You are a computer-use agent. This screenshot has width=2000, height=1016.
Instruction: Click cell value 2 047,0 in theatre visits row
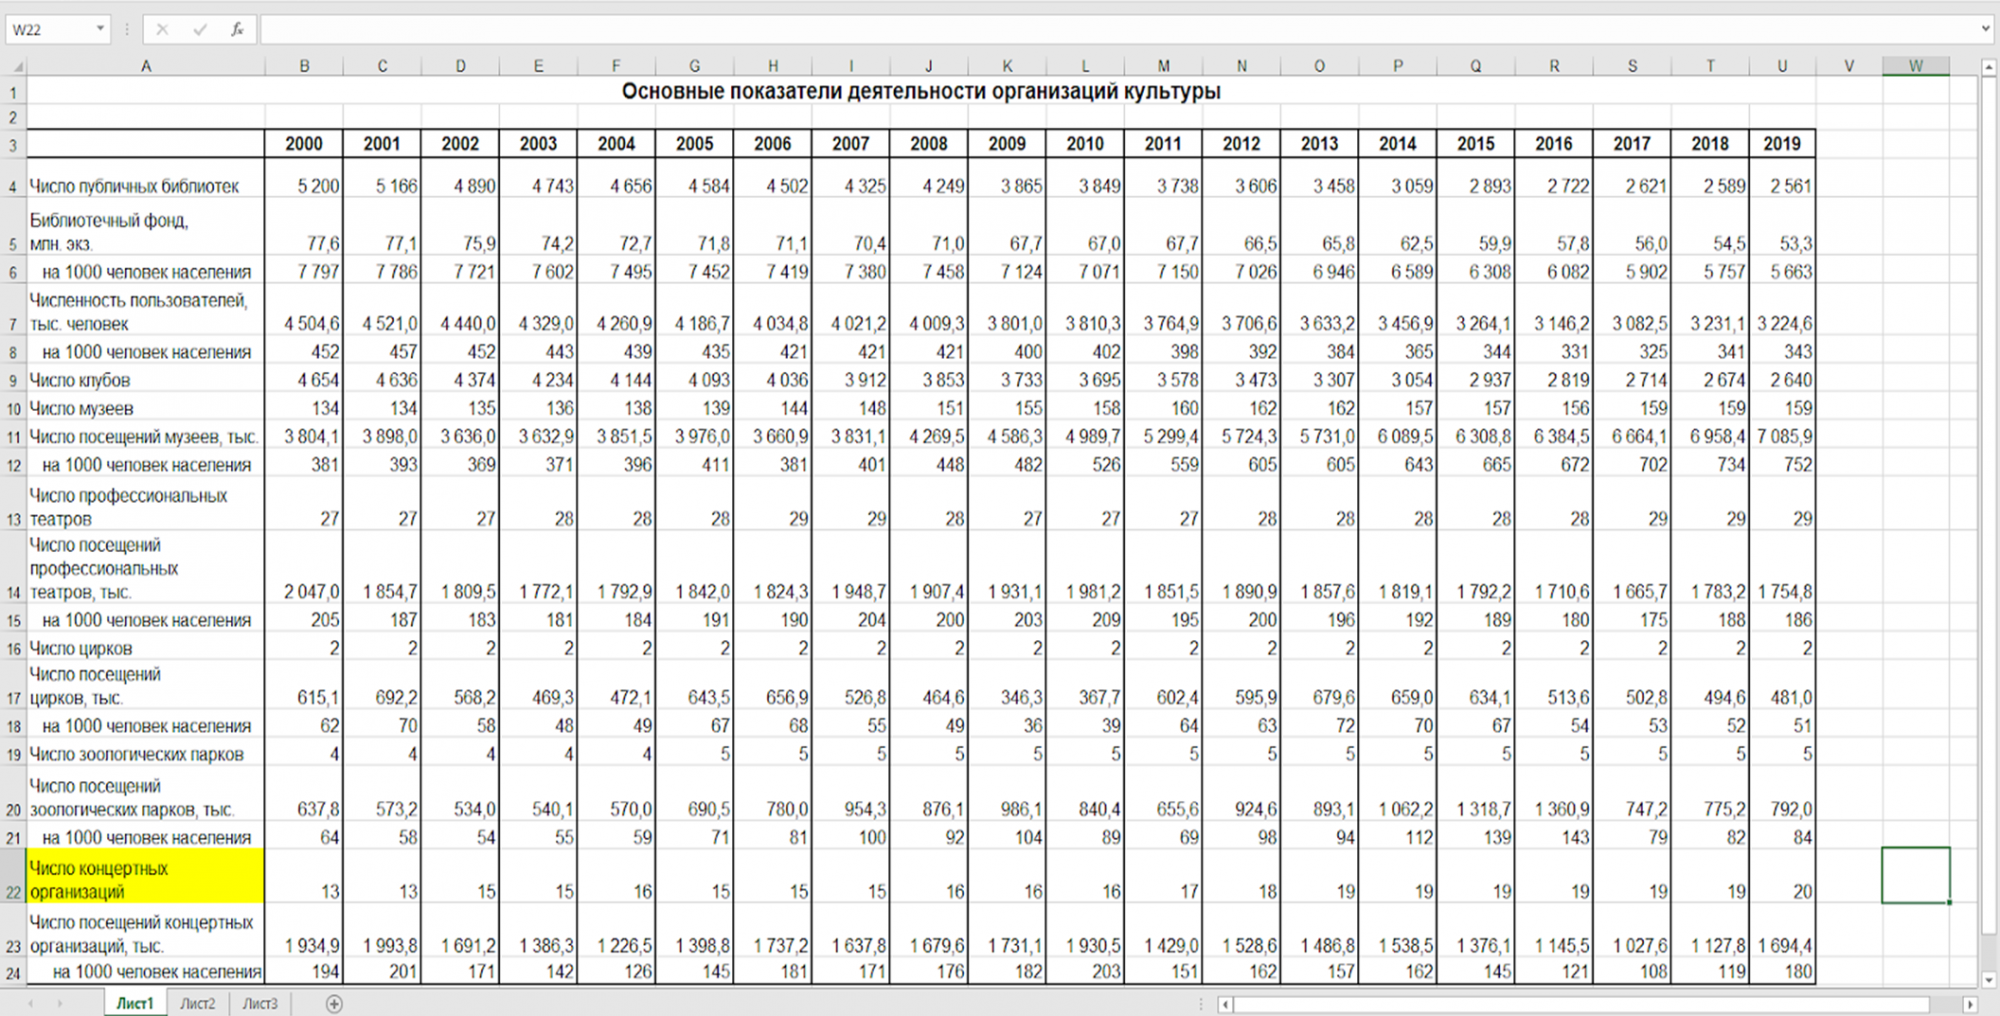tap(304, 568)
